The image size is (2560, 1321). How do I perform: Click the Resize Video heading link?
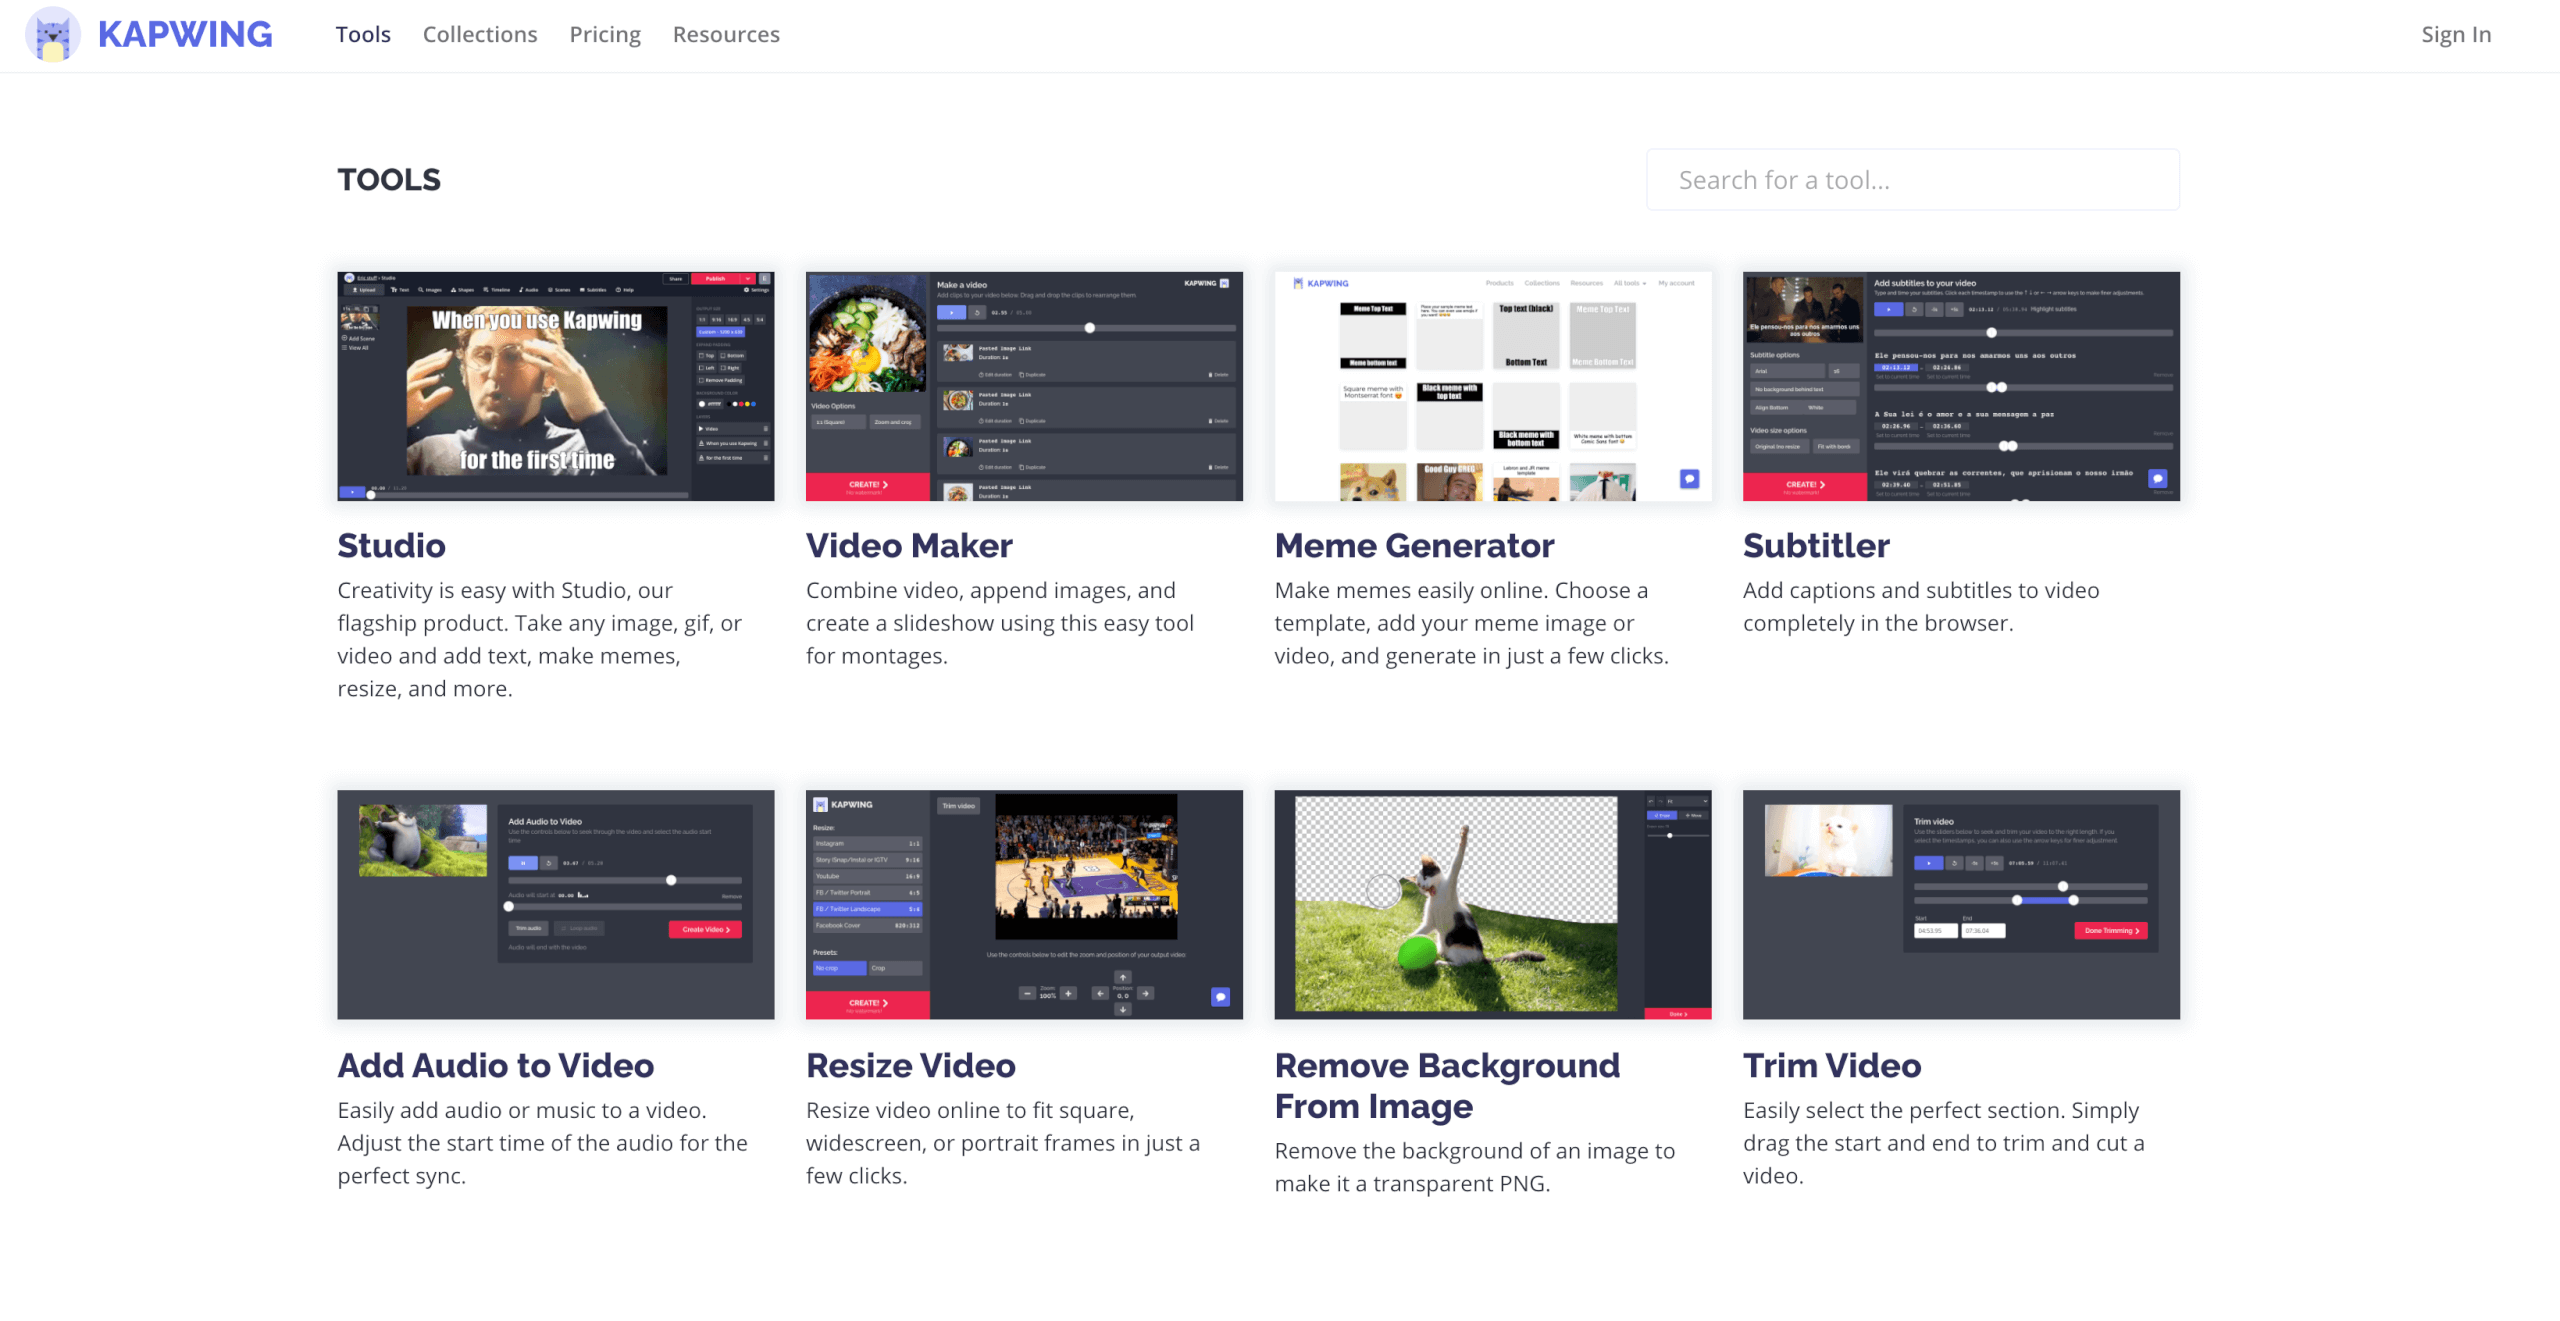910,1066
